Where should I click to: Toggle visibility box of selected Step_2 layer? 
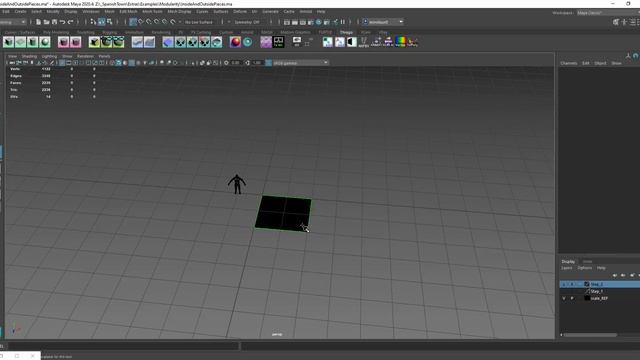[564, 284]
